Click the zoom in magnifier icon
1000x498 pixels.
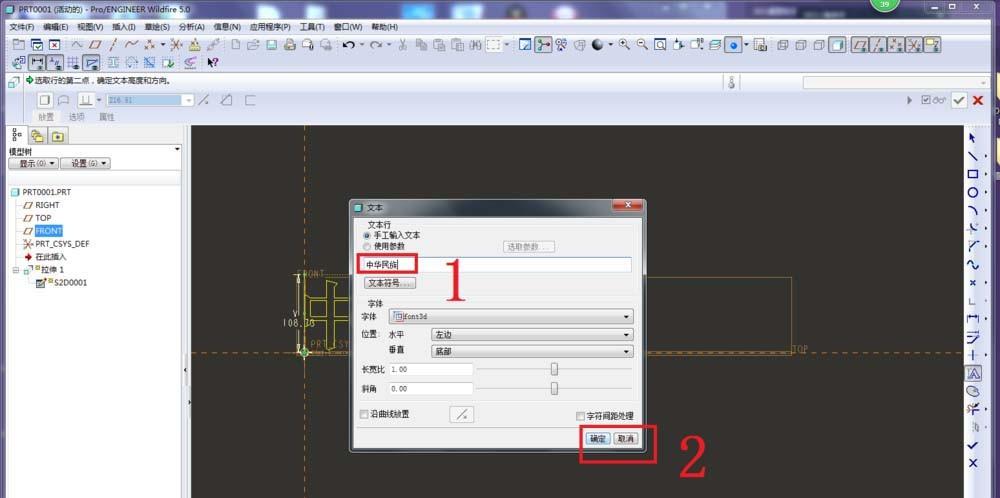(x=624, y=45)
